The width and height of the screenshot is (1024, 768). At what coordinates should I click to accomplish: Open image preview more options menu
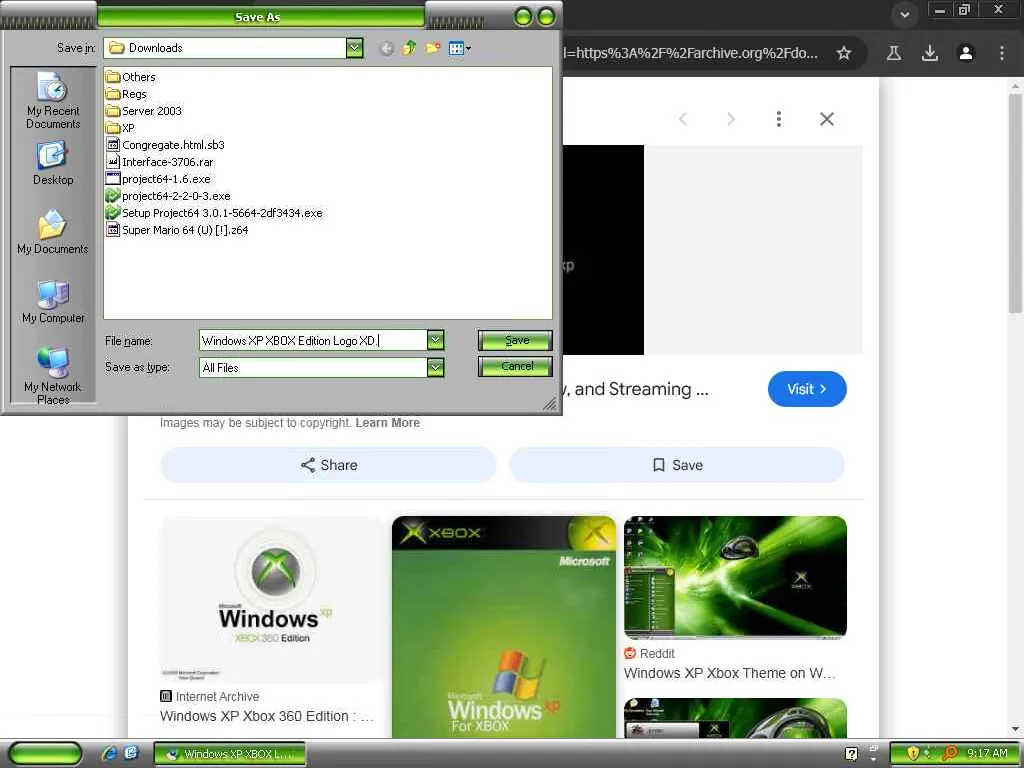pos(778,119)
